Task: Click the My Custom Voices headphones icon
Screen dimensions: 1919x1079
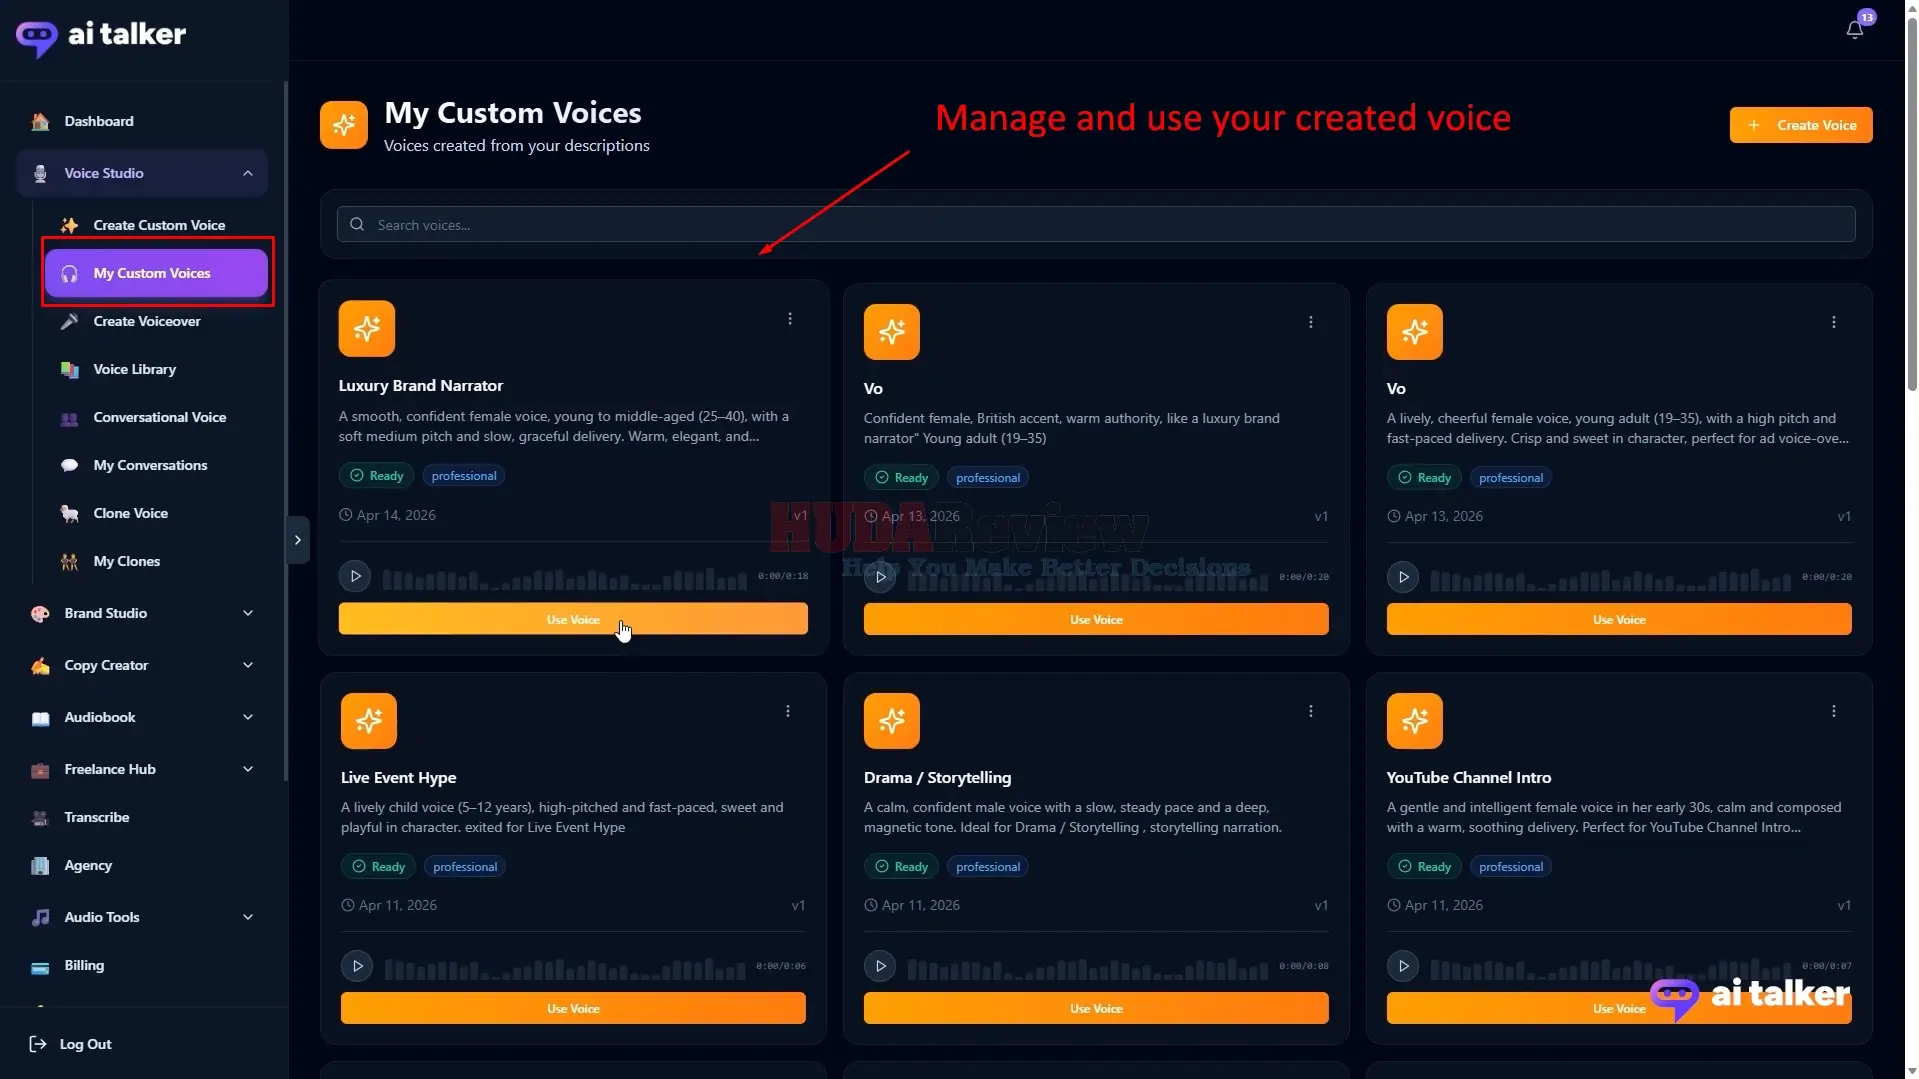Action: [x=69, y=273]
